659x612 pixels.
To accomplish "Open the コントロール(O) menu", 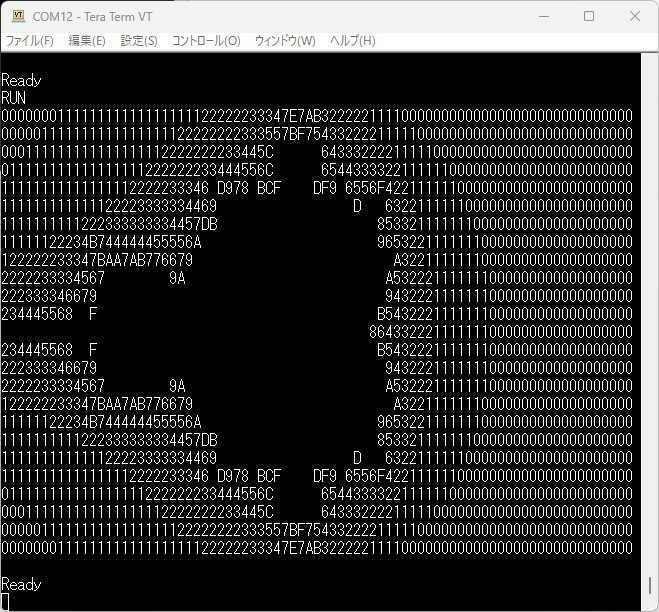I will [206, 41].
